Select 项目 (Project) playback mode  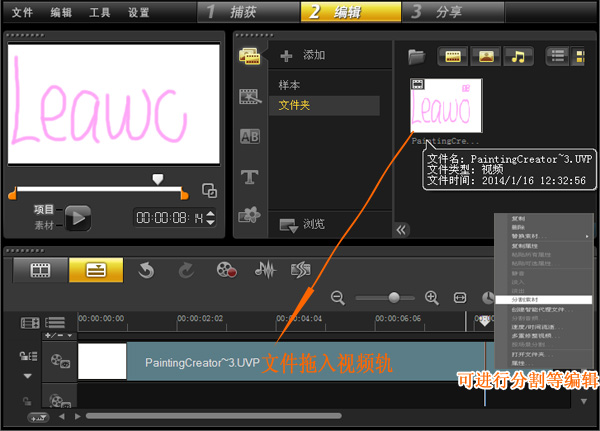(x=44, y=209)
